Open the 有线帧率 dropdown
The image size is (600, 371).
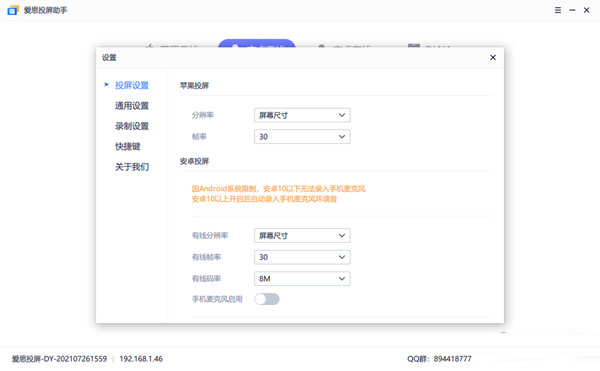pos(302,257)
